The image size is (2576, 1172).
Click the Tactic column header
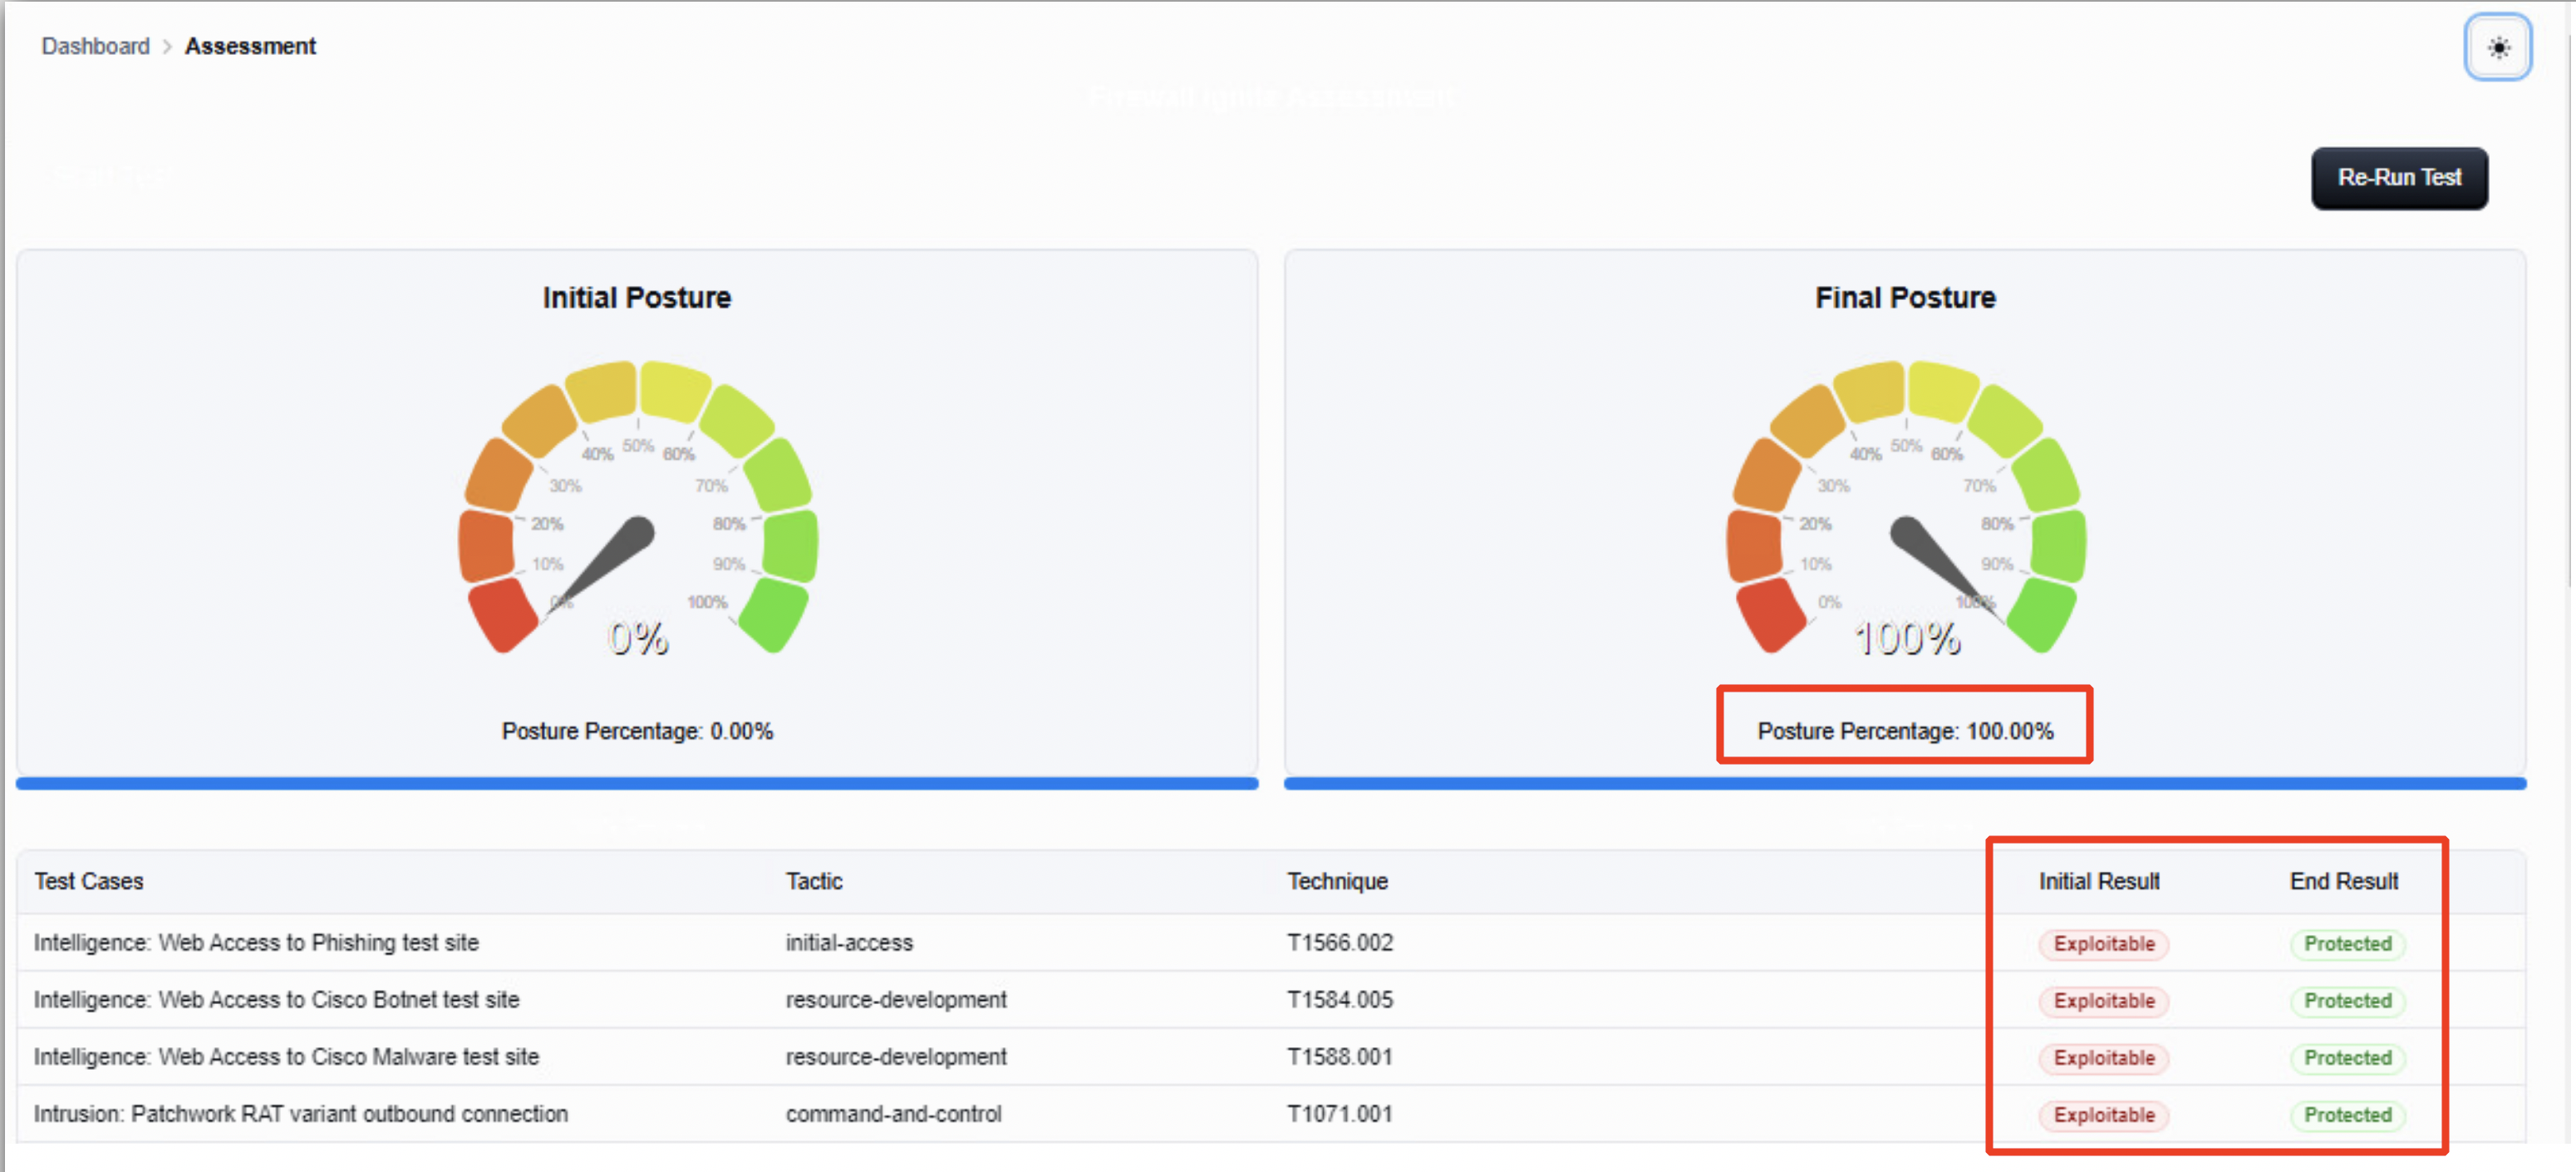click(x=814, y=881)
